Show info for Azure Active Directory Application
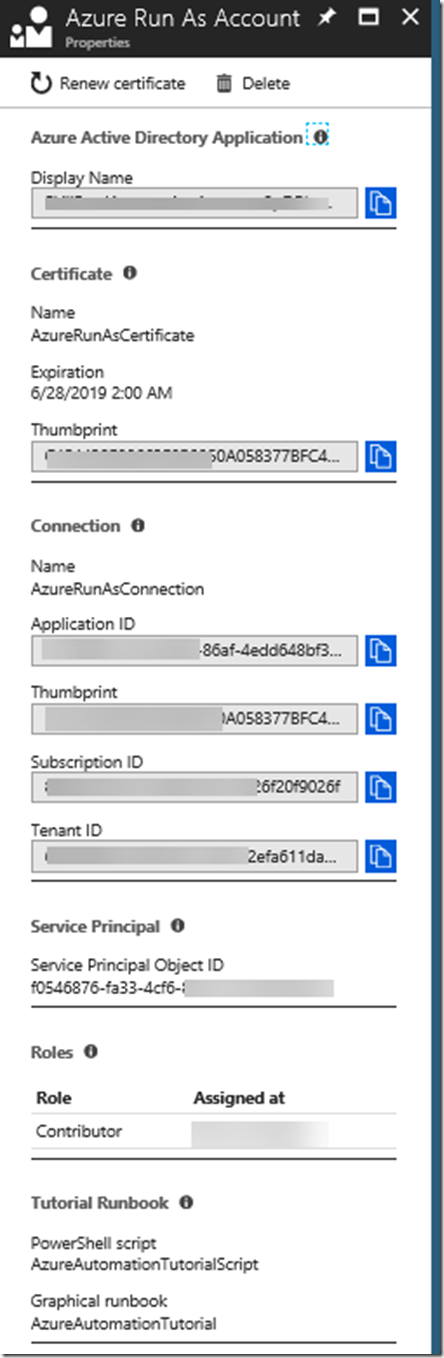 (319, 136)
